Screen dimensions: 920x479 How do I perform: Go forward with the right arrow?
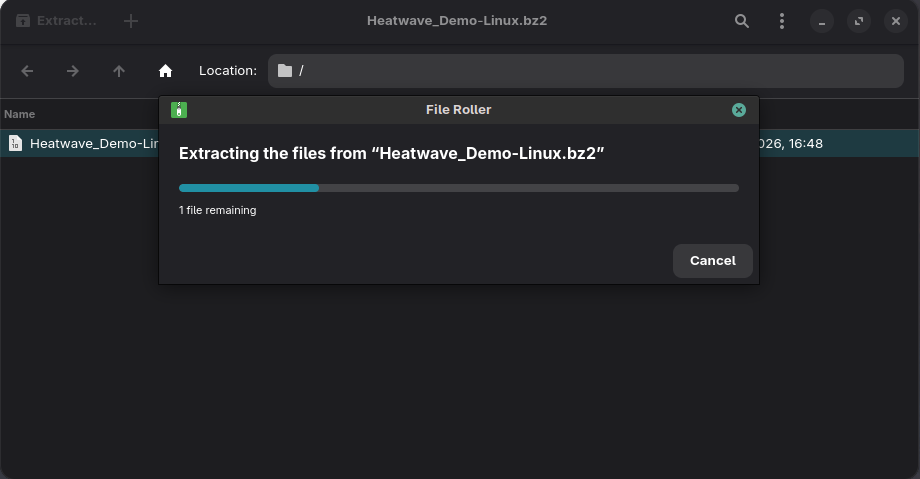pos(73,71)
